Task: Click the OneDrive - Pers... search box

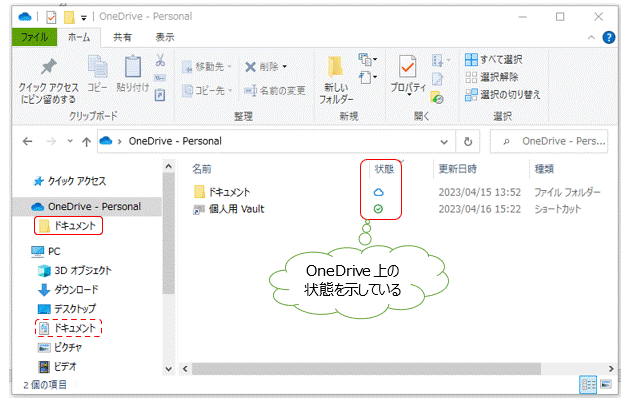Action: pyautogui.click(x=549, y=142)
